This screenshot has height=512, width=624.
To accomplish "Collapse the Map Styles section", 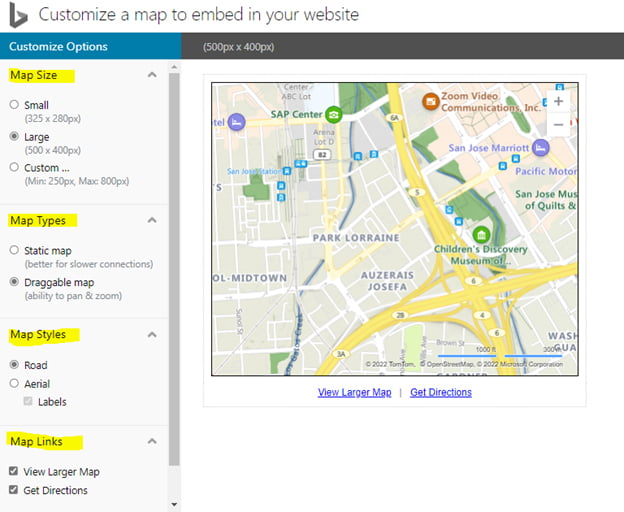I will point(152,334).
